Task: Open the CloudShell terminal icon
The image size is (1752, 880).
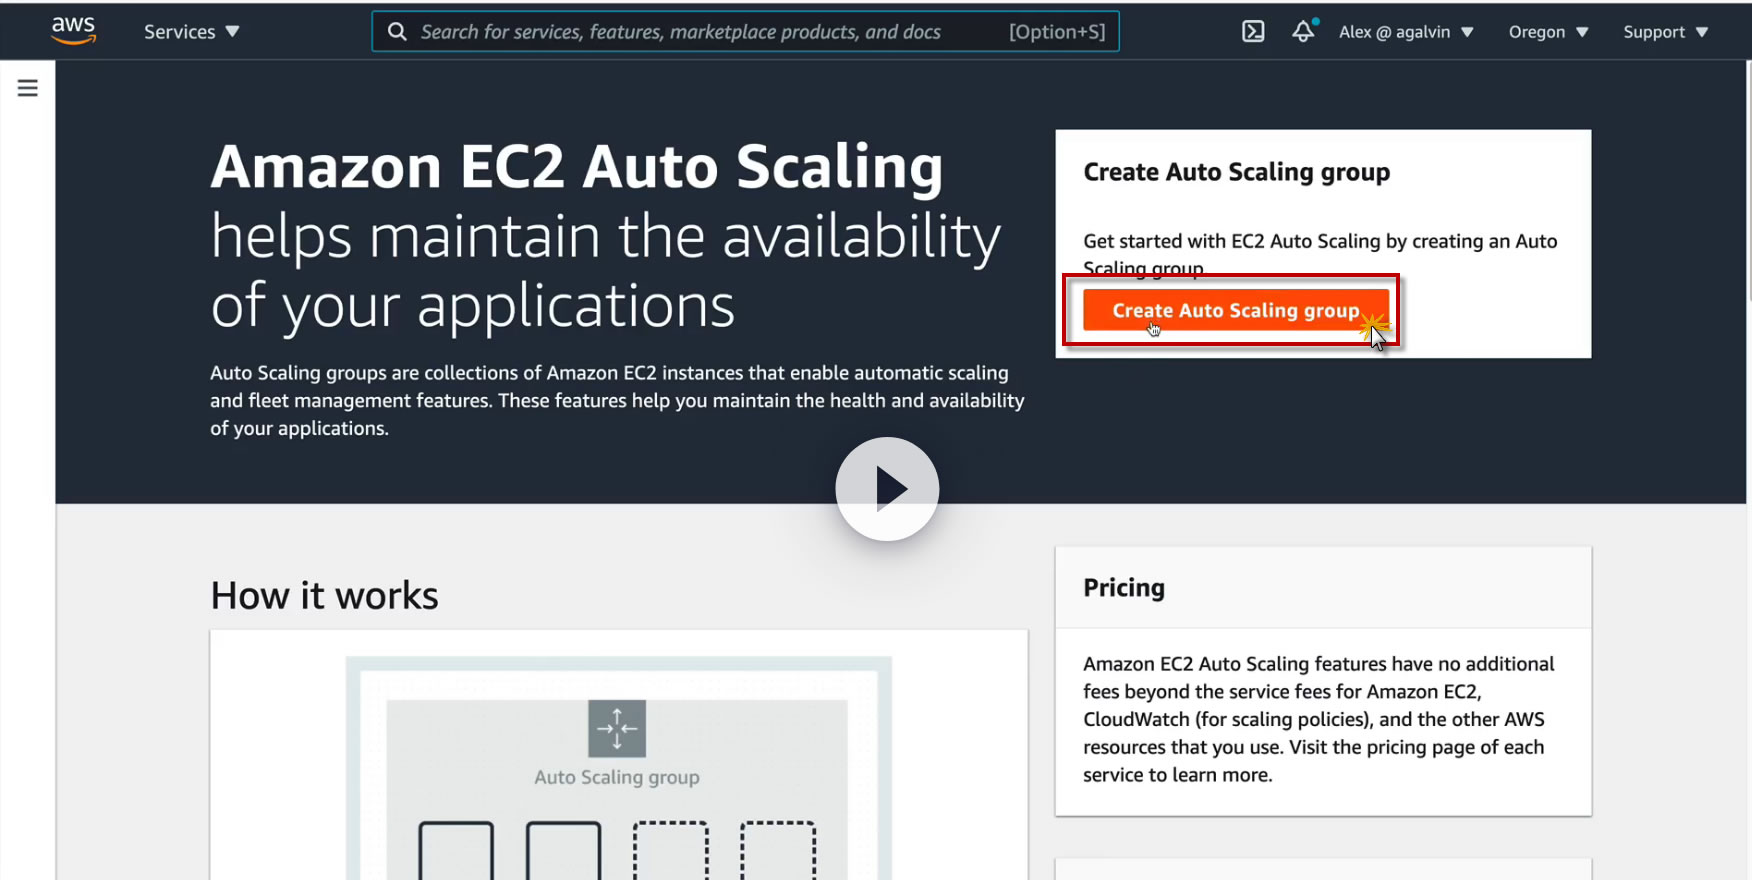Action: 1253,32
